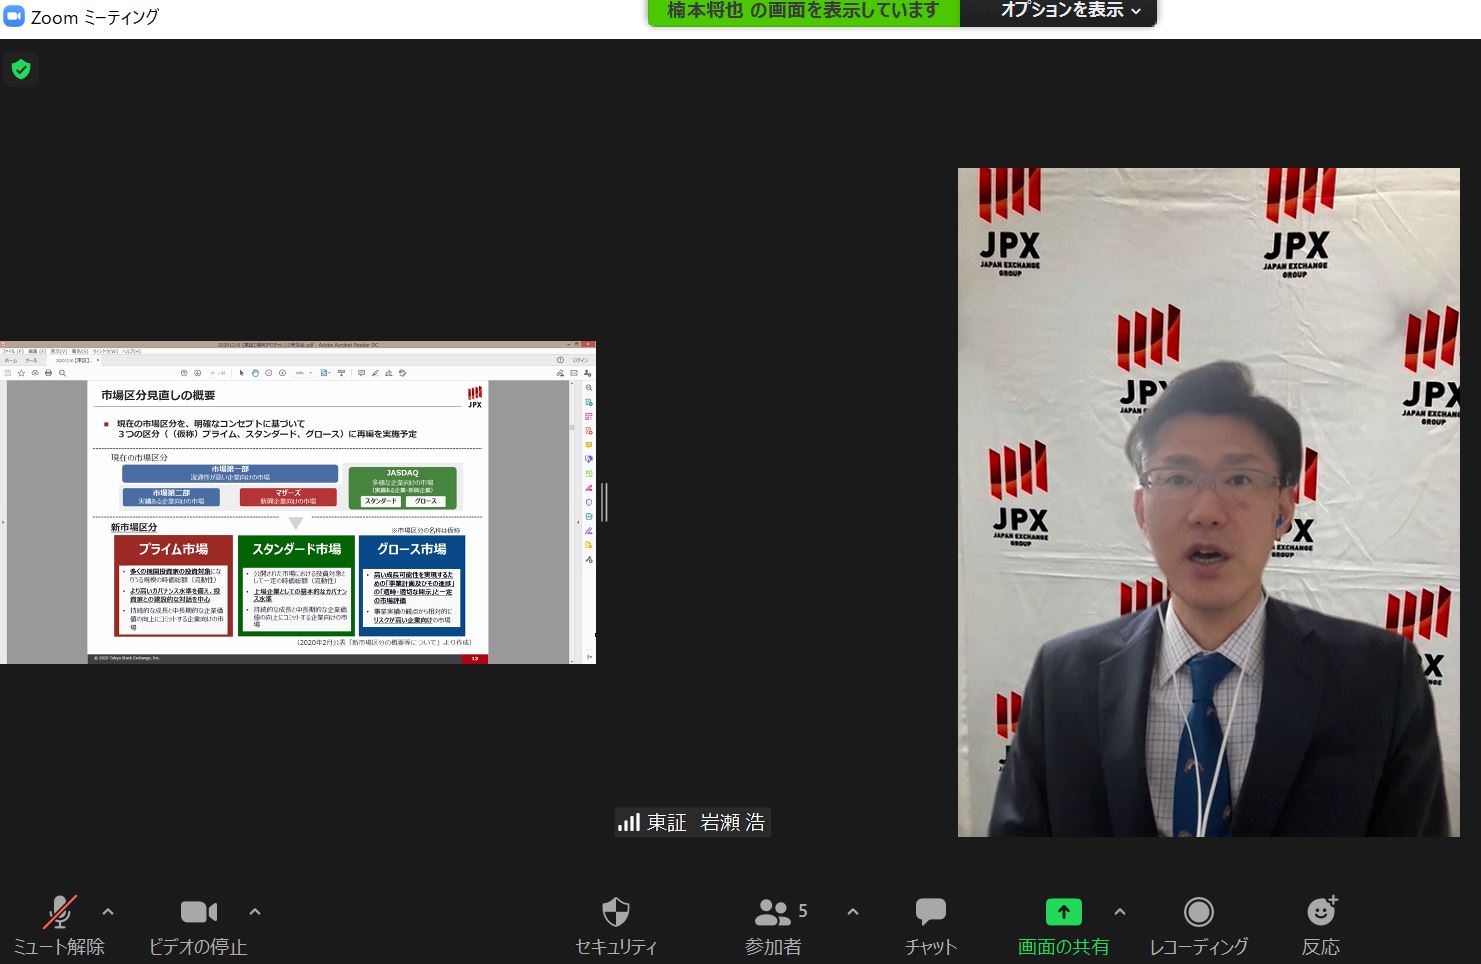Screen dimensions: 1481x964
Task: Click the Zoom app icon in title bar
Action: [14, 17]
